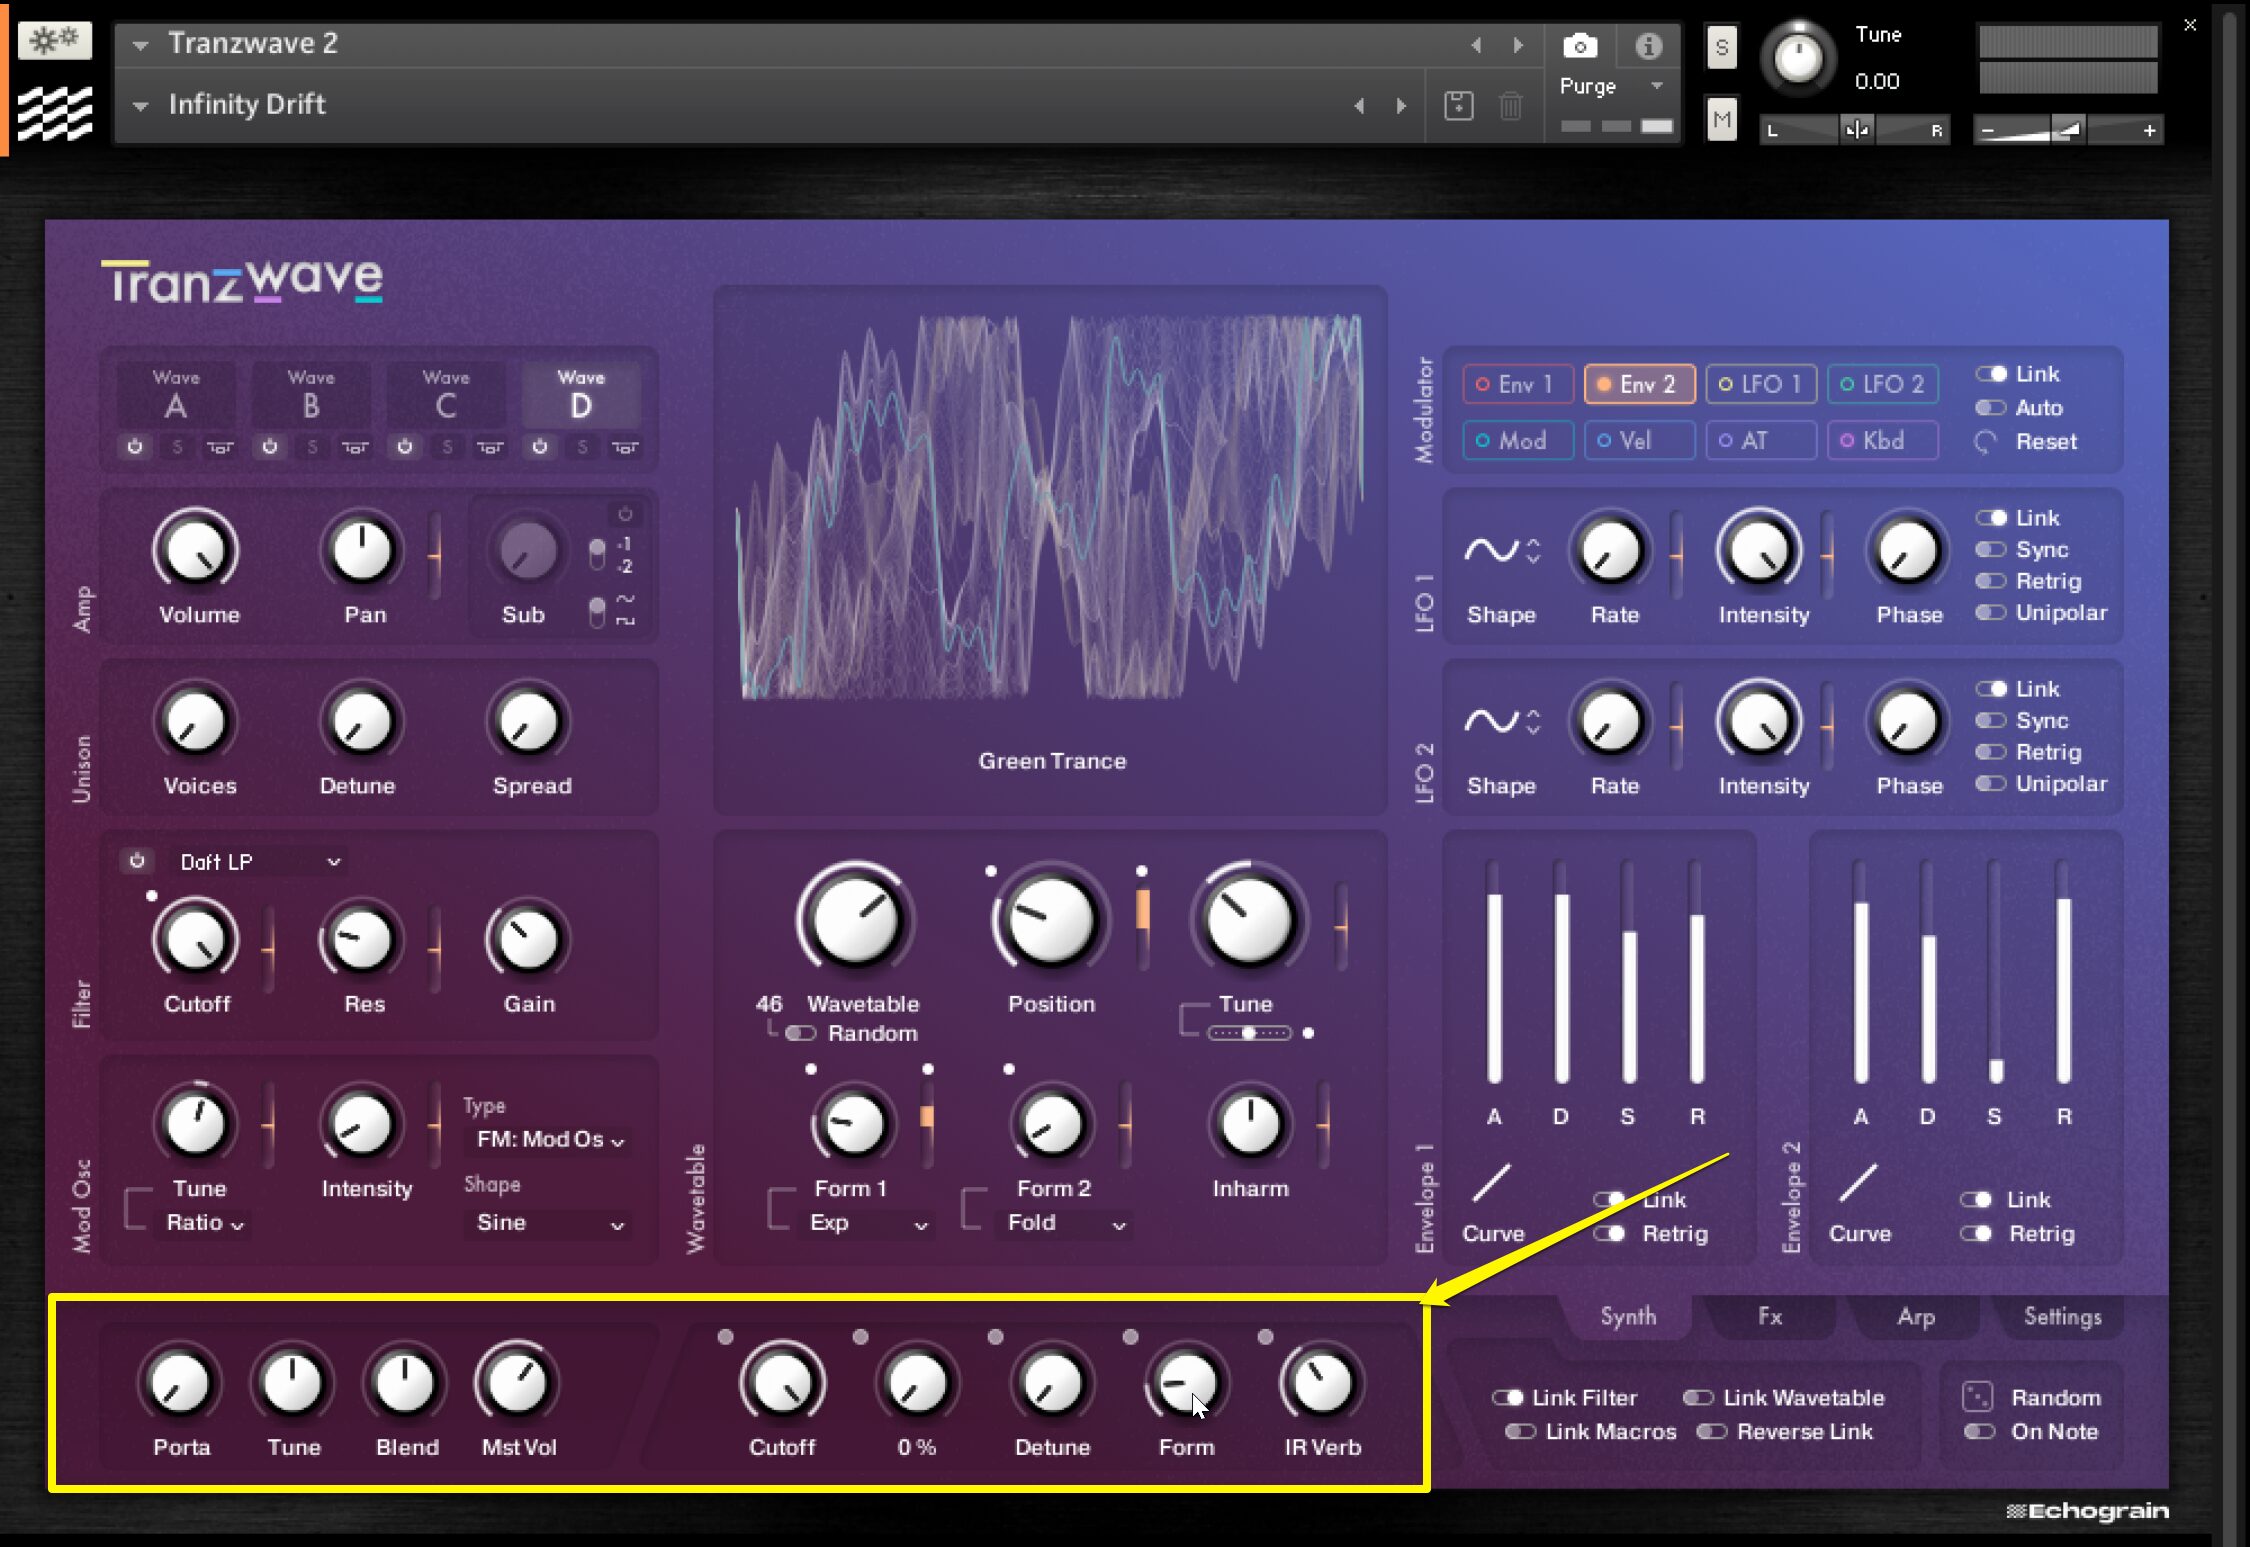Image resolution: width=2250 pixels, height=1547 pixels.
Task: Toggle the Modulator Link switch
Action: click(1991, 374)
